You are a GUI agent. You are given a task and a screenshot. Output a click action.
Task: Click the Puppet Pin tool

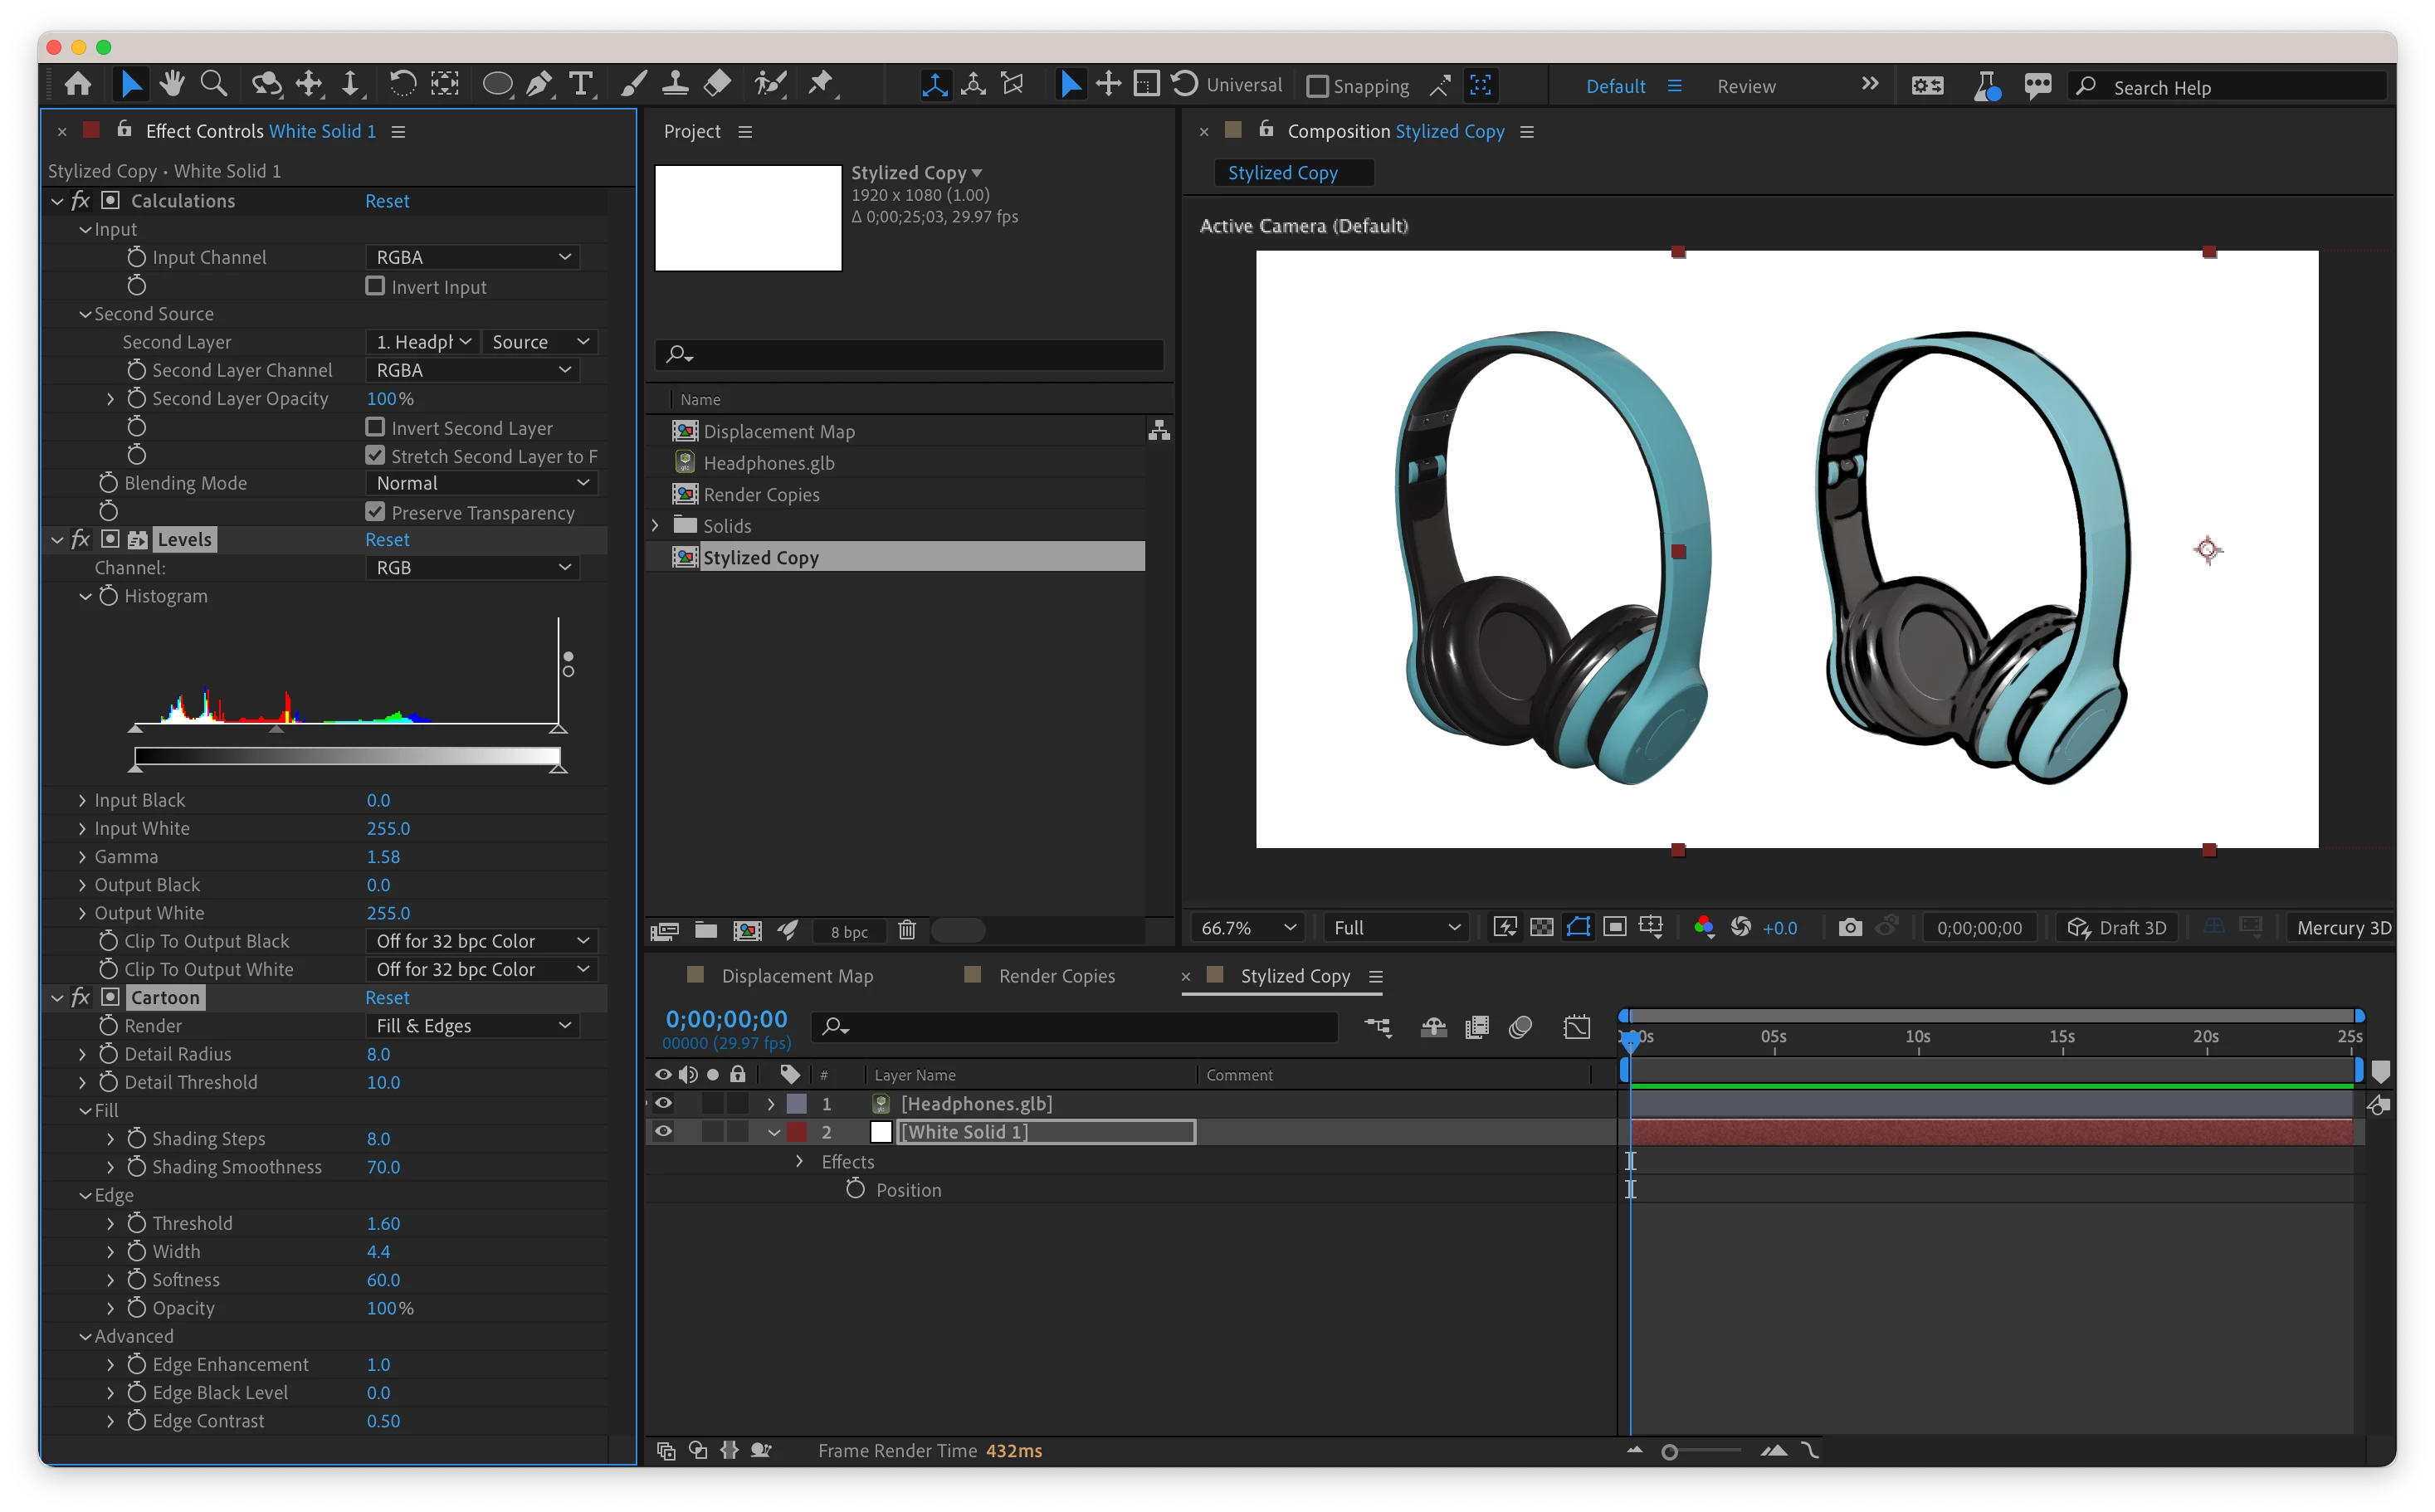pyautogui.click(x=821, y=85)
